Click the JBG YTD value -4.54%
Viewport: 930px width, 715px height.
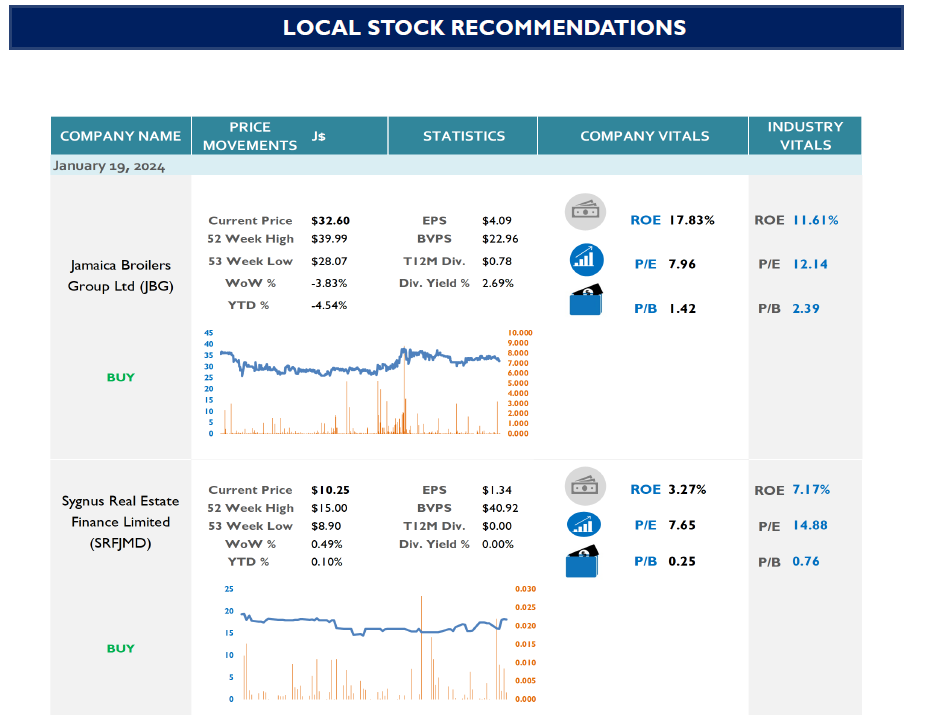point(329,305)
